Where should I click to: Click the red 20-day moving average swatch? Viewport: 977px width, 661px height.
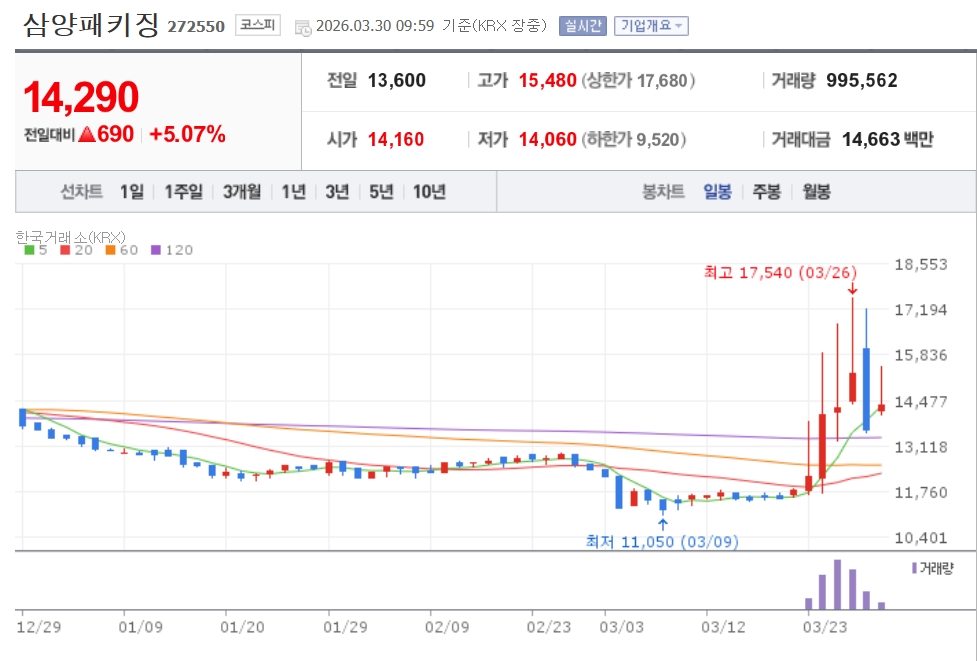(x=65, y=250)
